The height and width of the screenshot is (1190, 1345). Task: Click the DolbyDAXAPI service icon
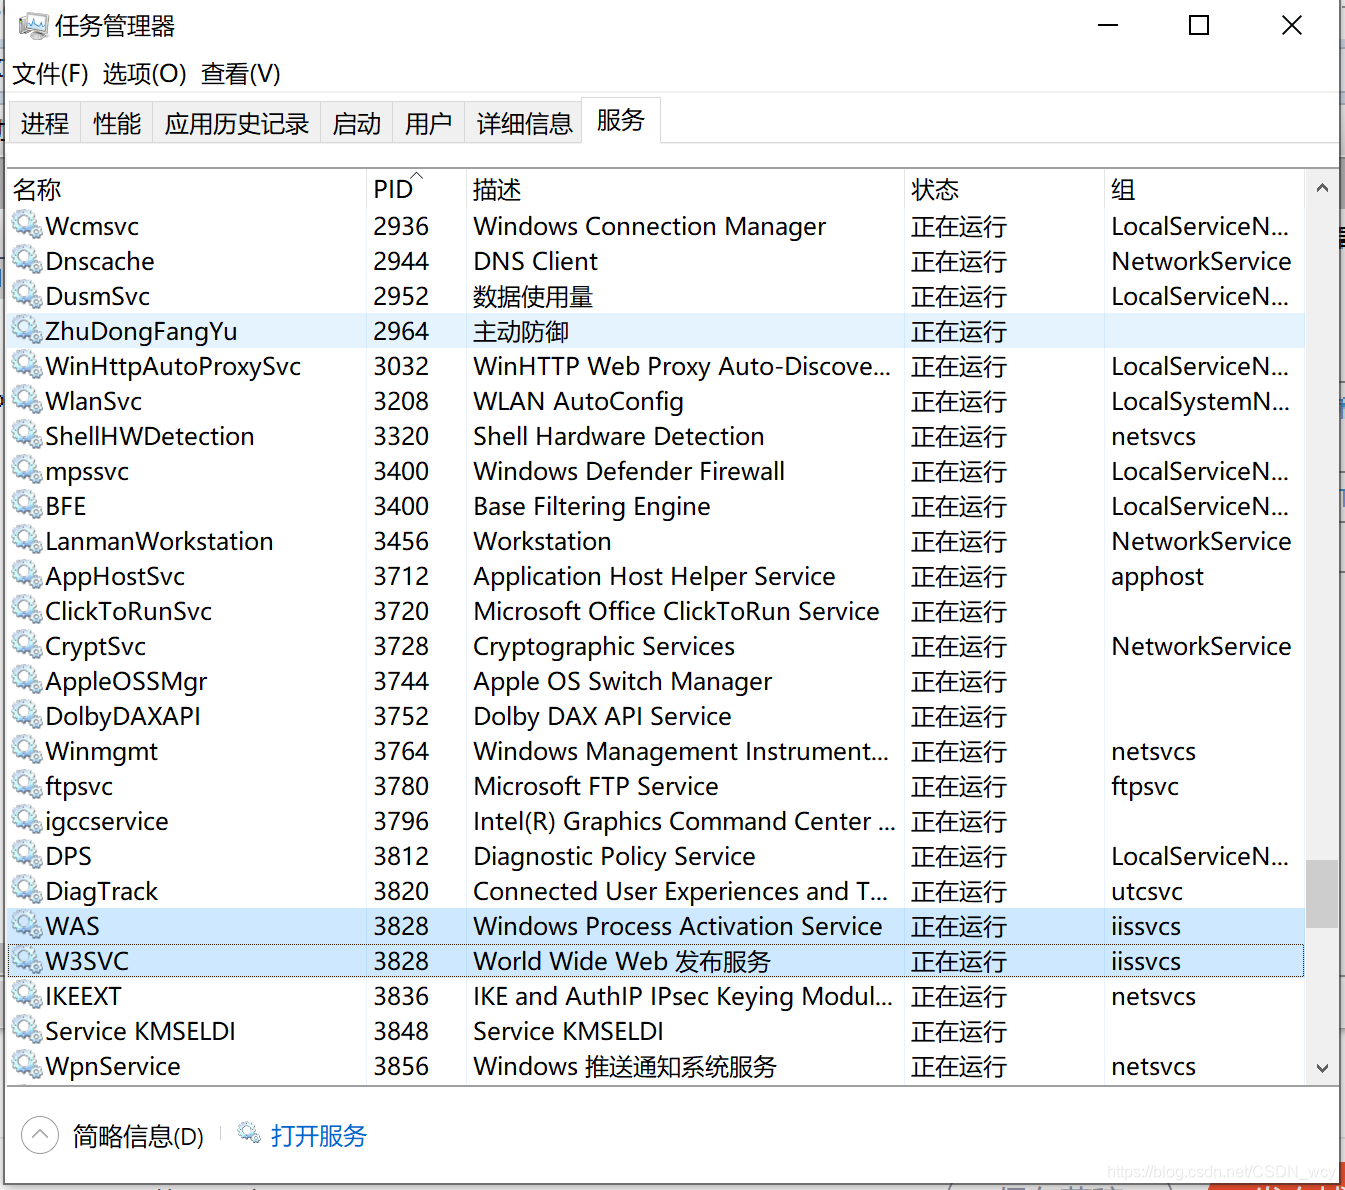26,714
